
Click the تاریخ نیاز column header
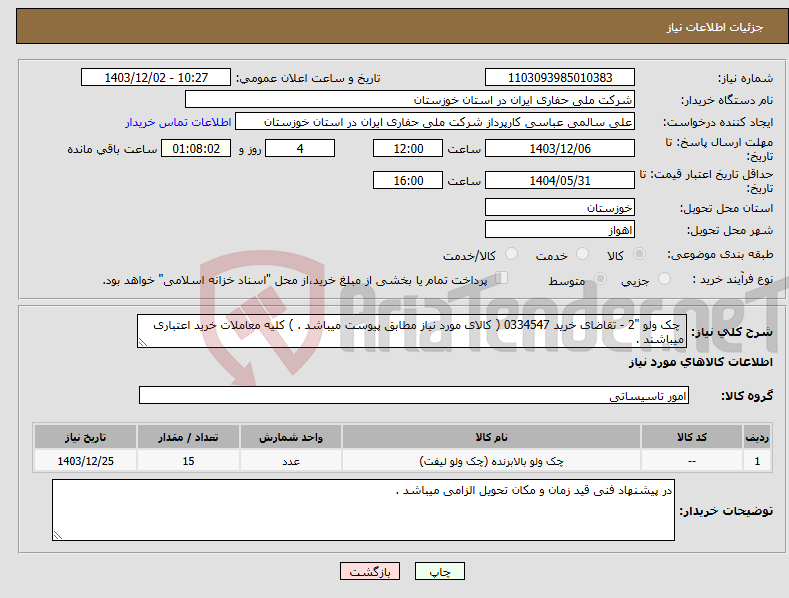click(86, 437)
